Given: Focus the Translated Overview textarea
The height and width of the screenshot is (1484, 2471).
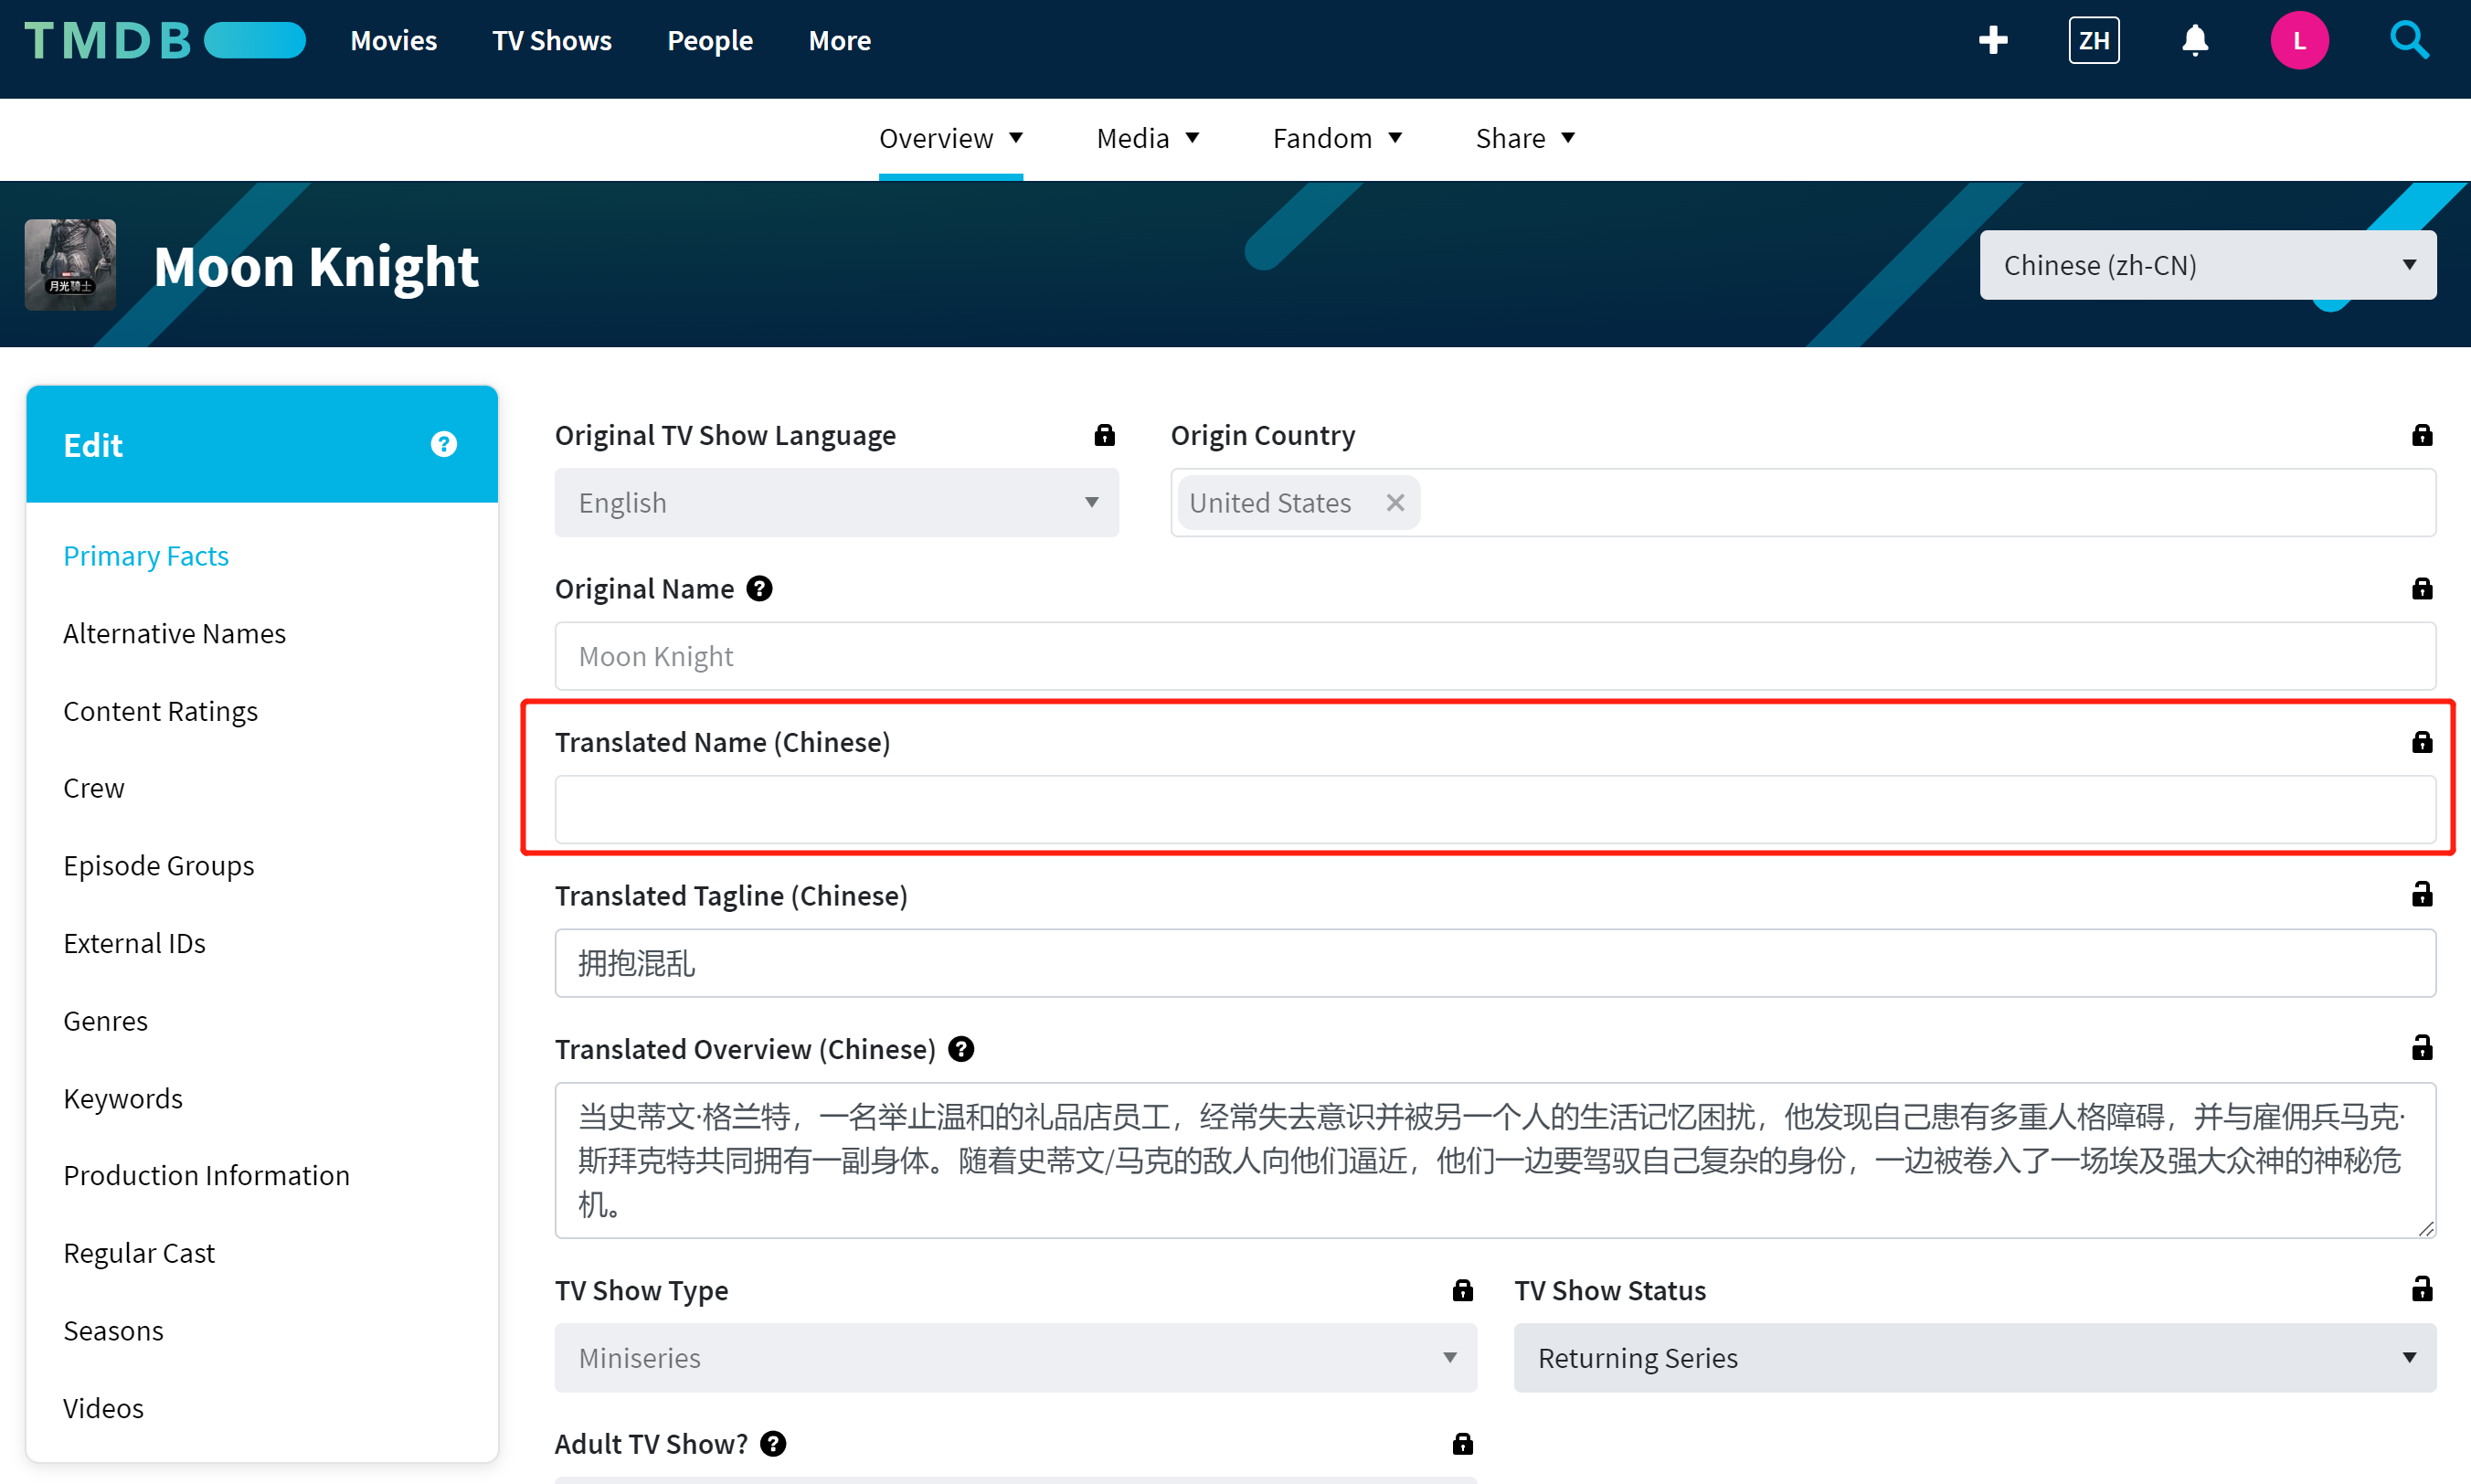Looking at the screenshot, I should tap(1495, 1160).
